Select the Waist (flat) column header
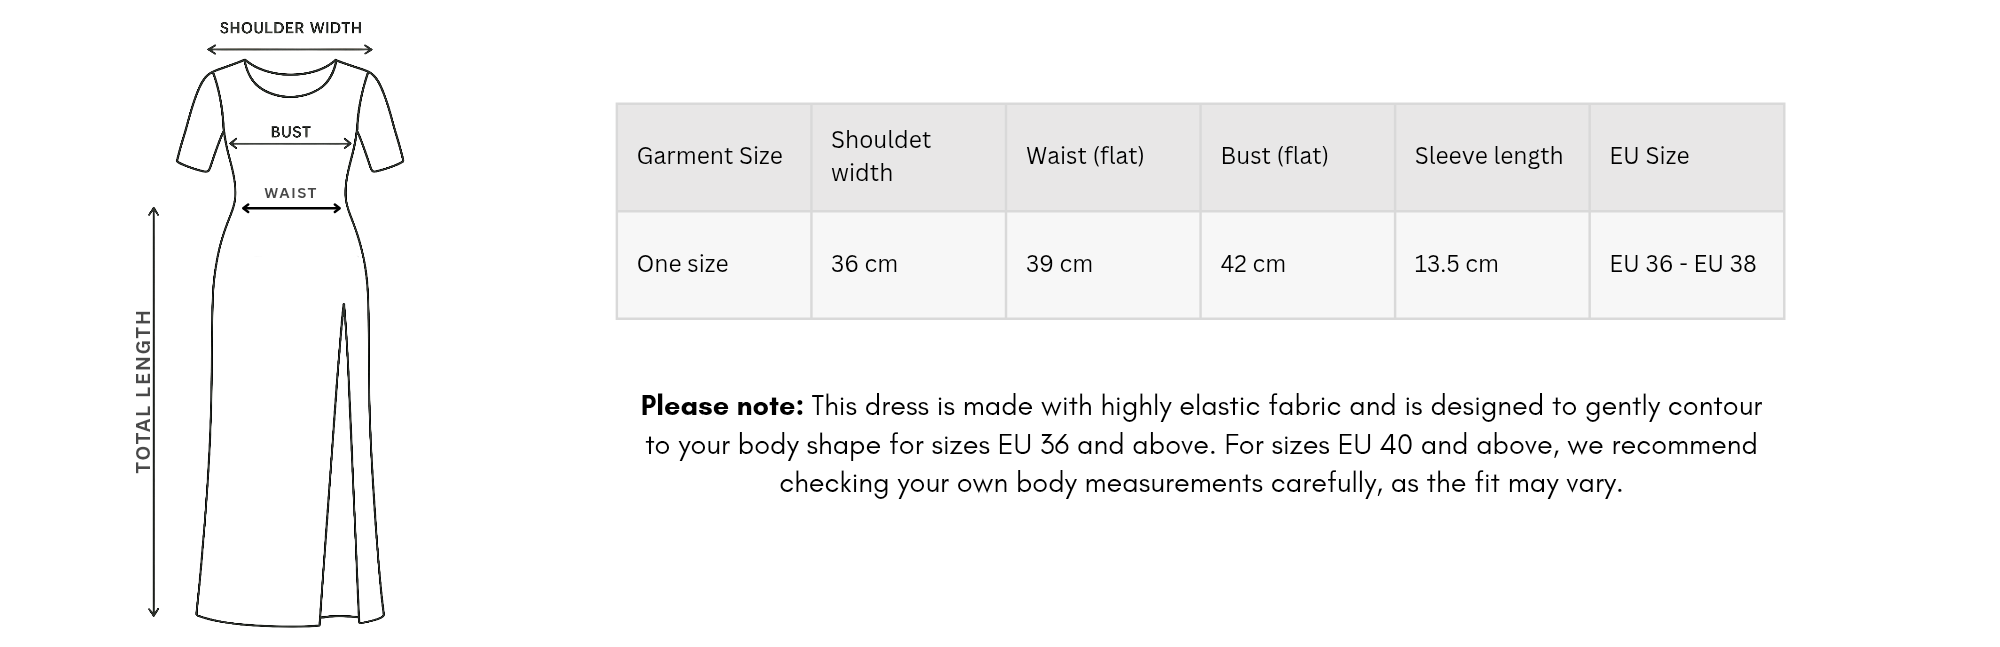This screenshot has height=647, width=2000. click(x=1084, y=156)
